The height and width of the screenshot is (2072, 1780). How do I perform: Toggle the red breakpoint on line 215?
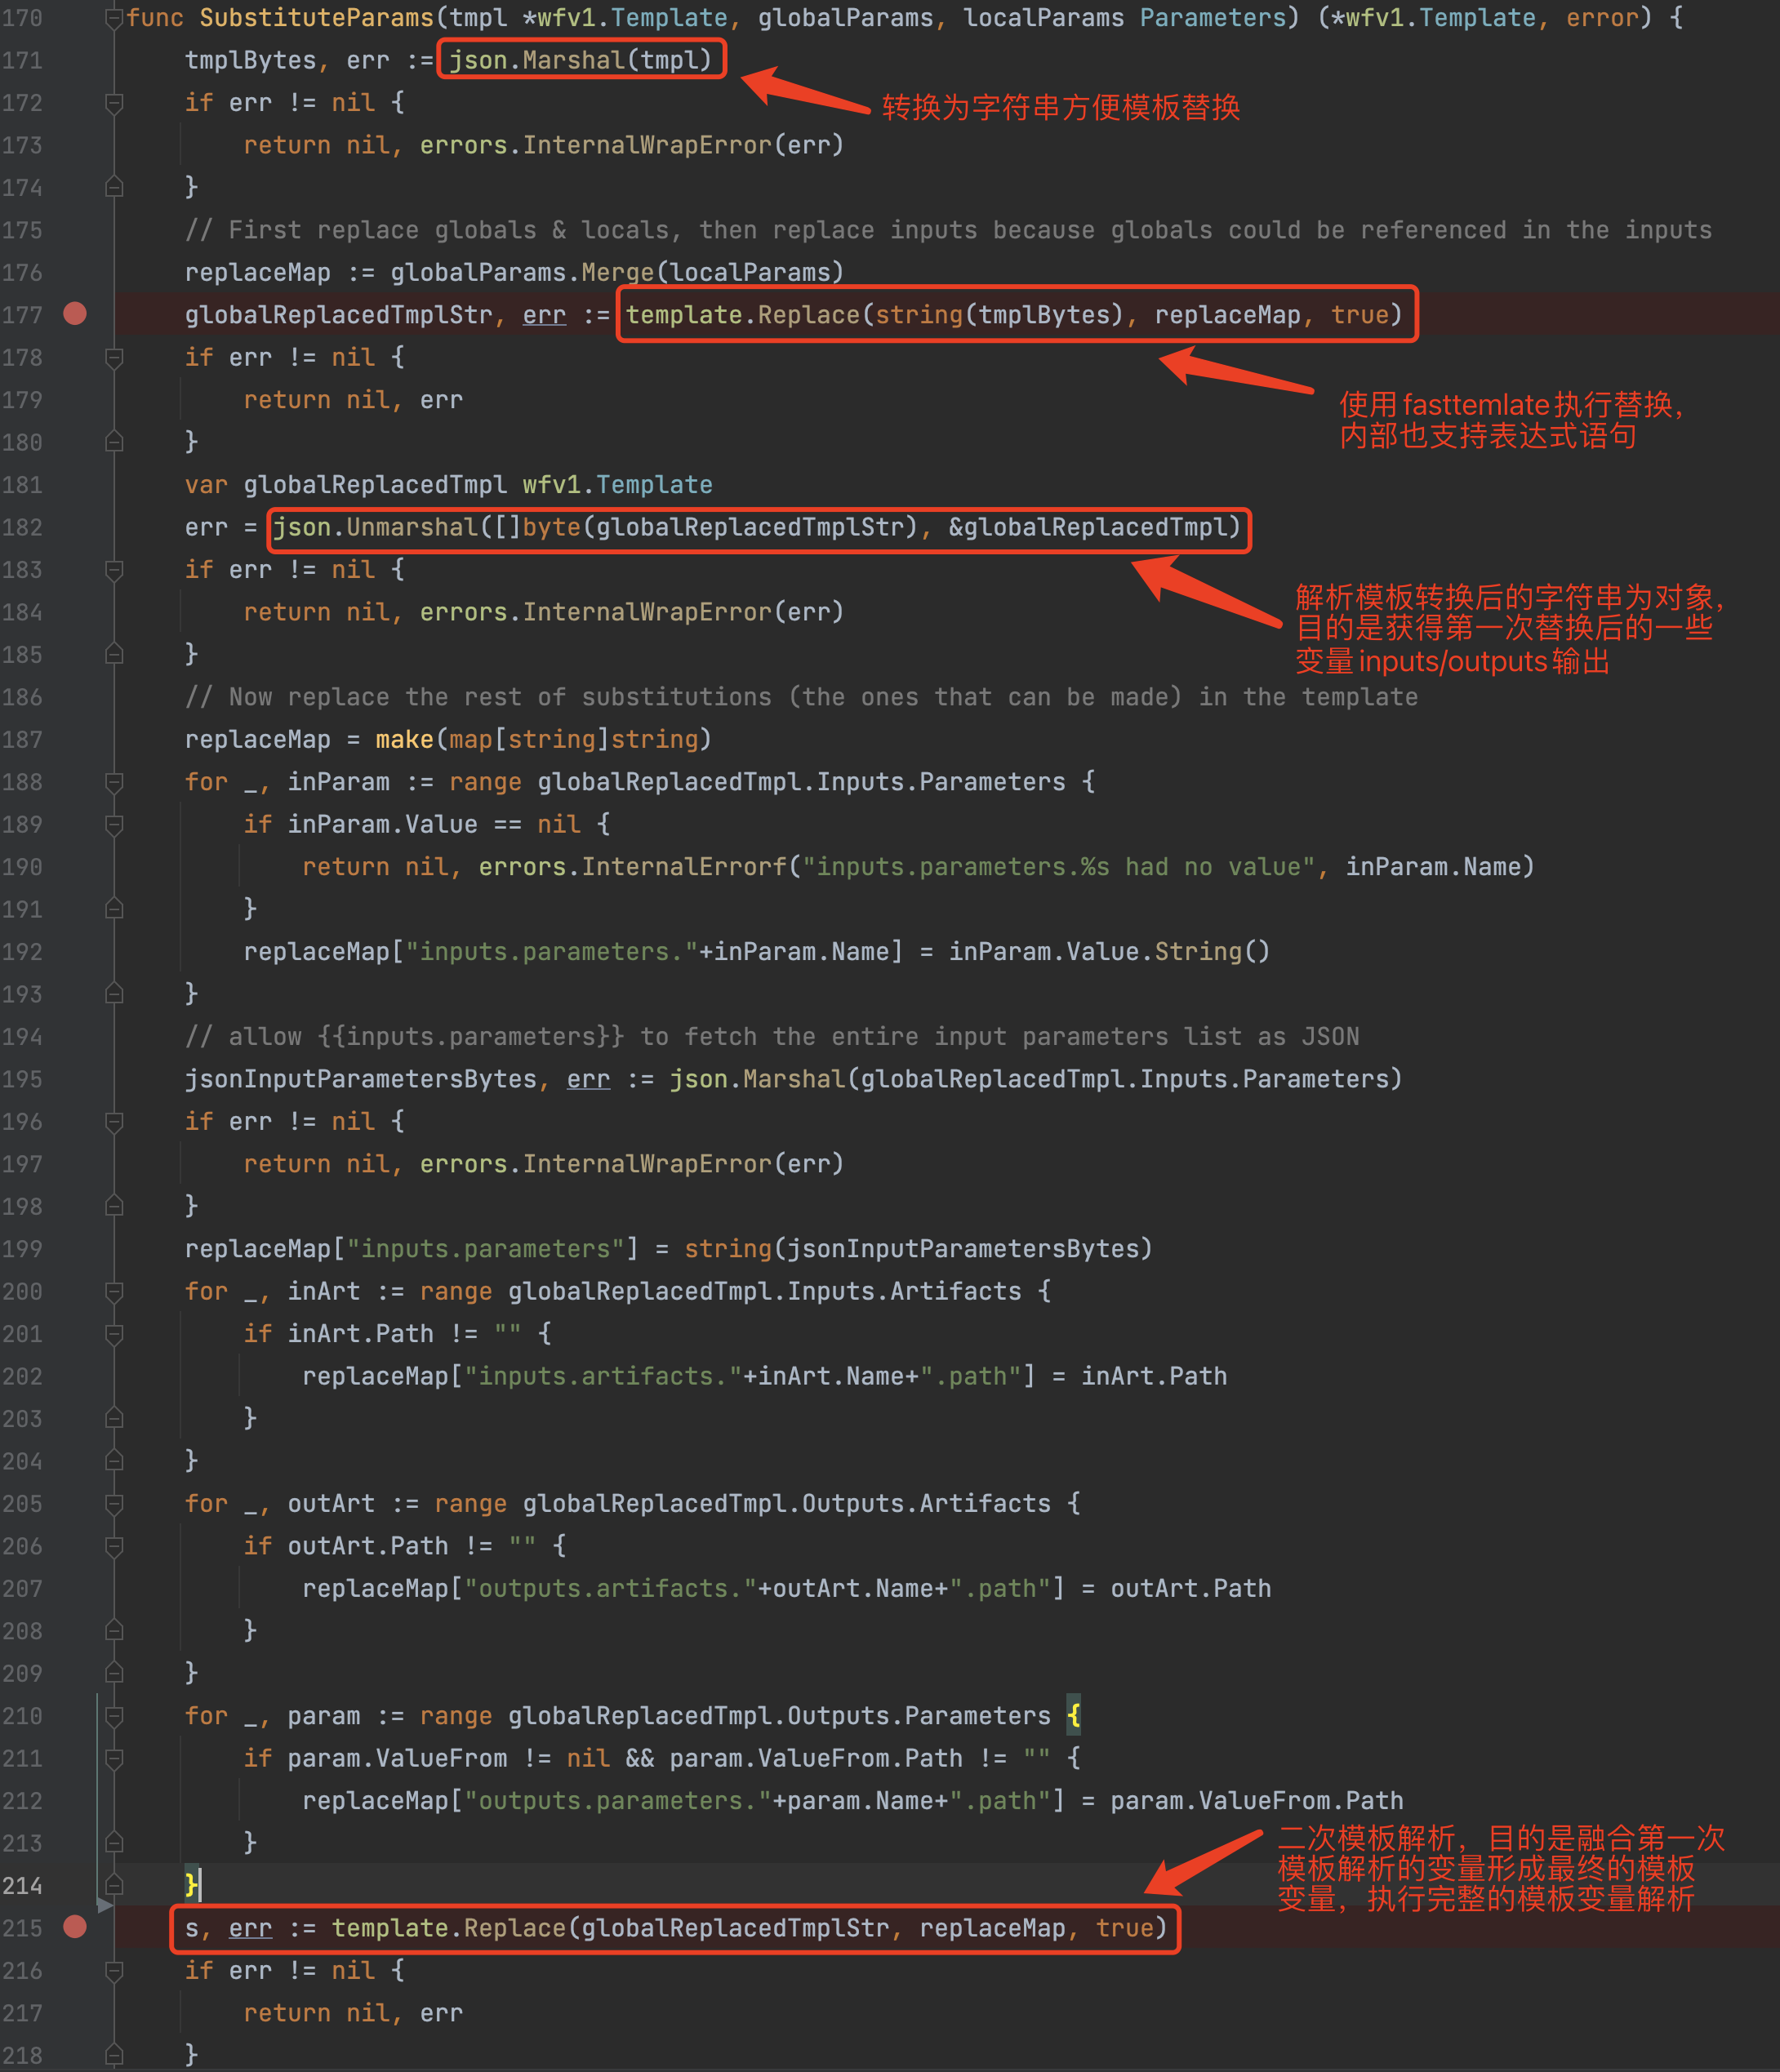75,1926
